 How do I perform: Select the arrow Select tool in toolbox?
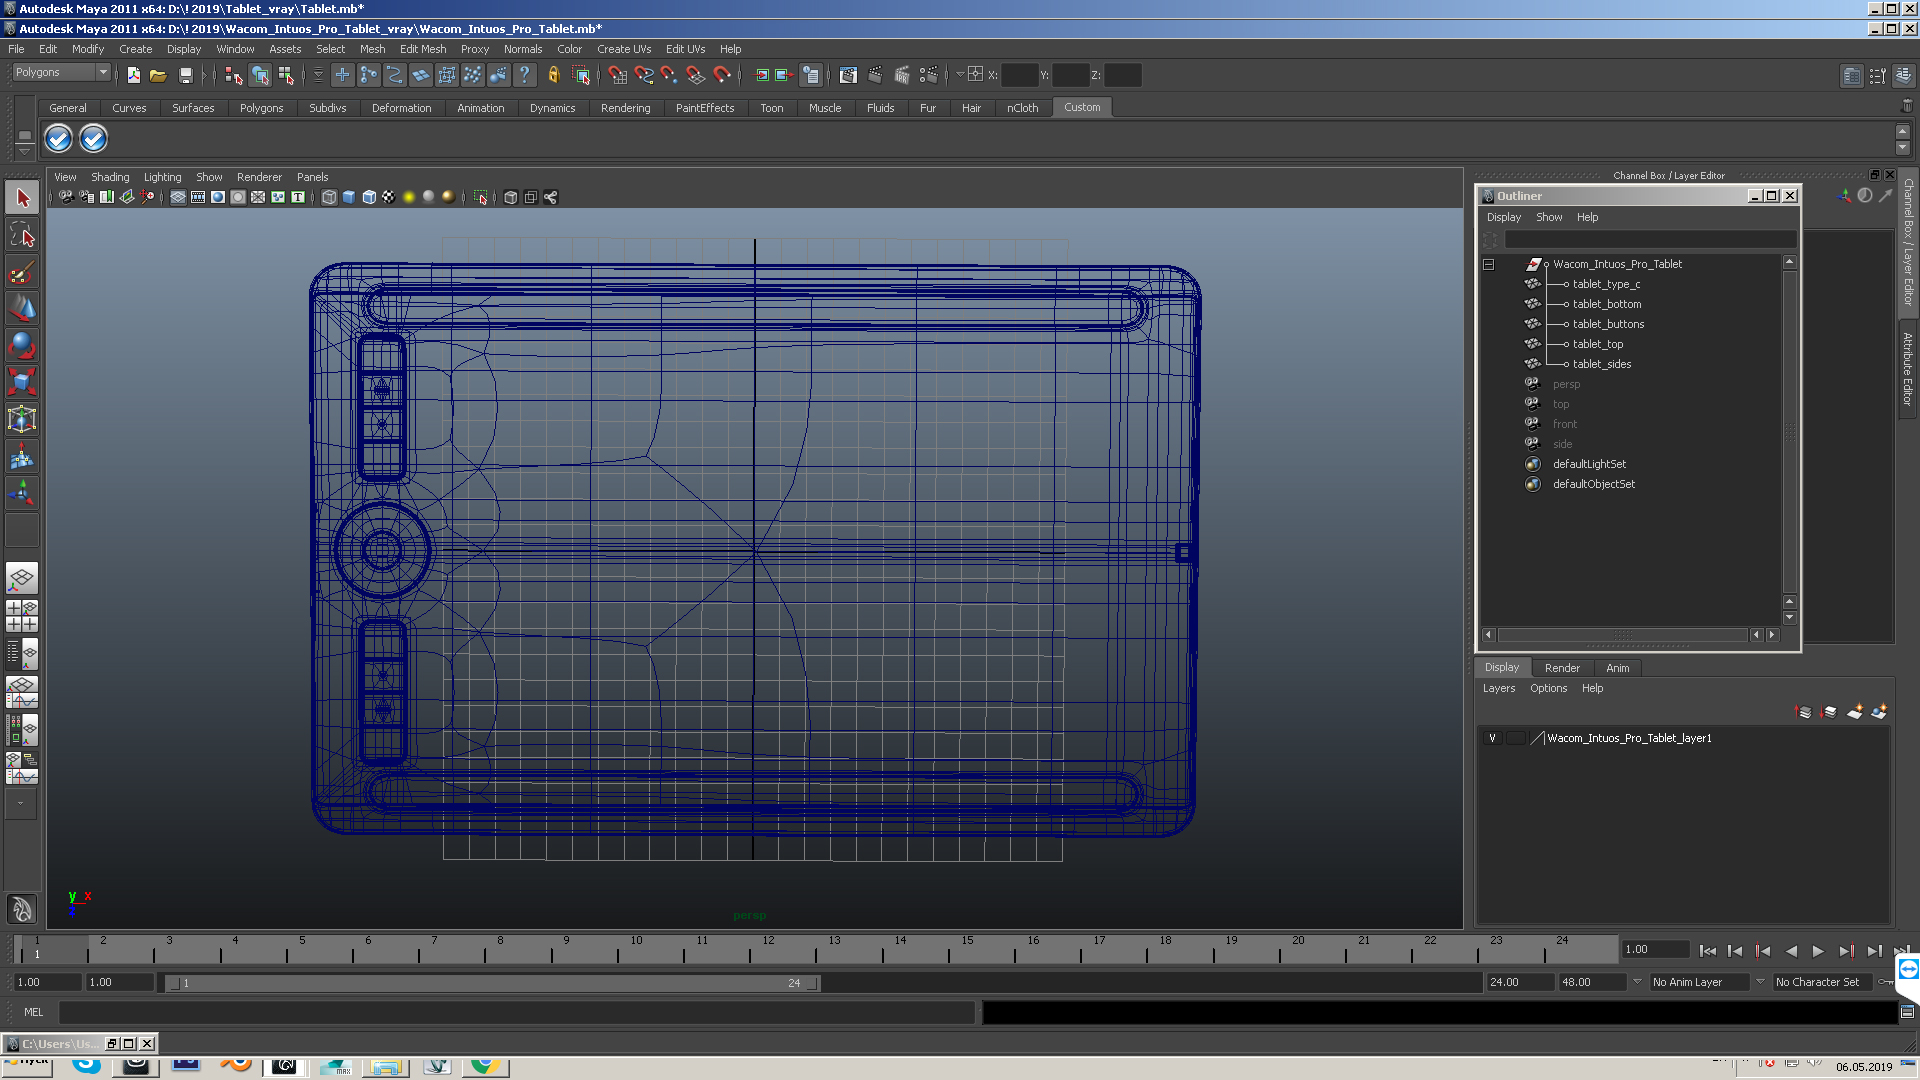coord(22,198)
